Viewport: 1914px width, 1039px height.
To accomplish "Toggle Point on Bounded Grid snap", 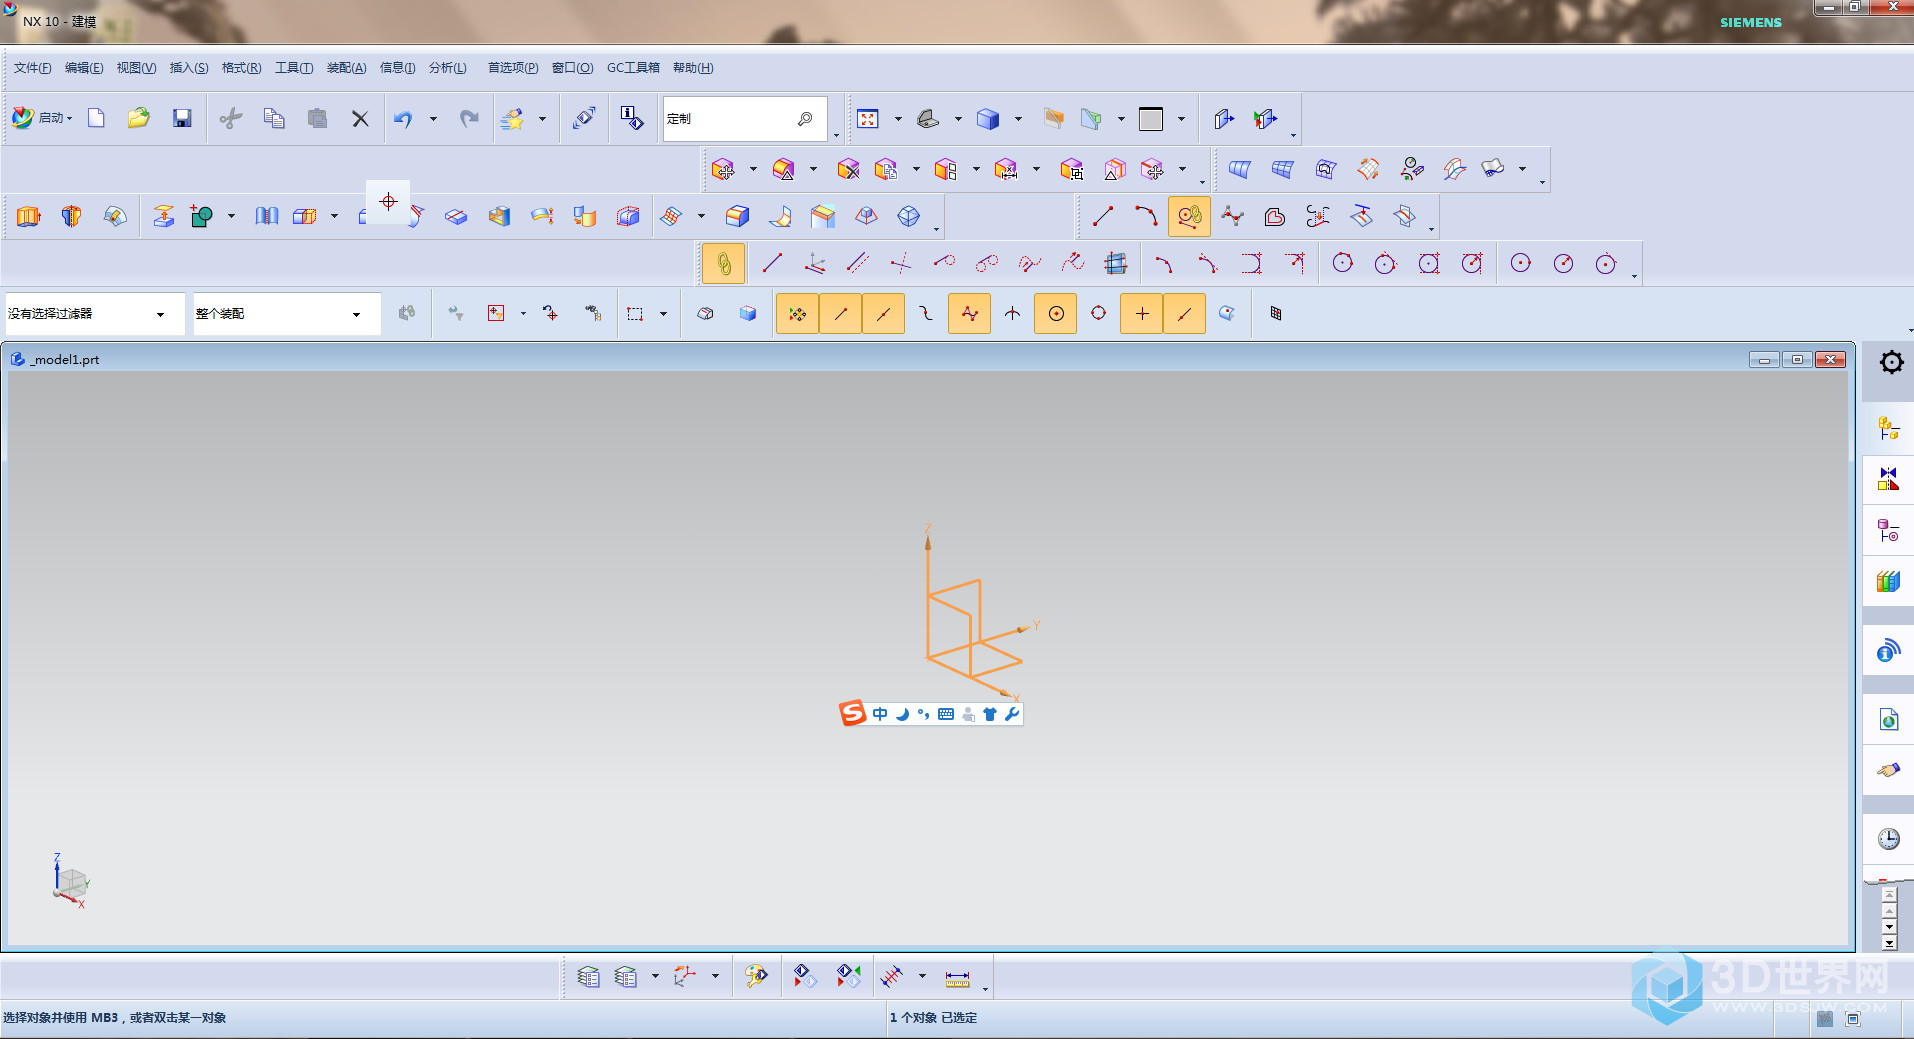I will [x=1275, y=314].
